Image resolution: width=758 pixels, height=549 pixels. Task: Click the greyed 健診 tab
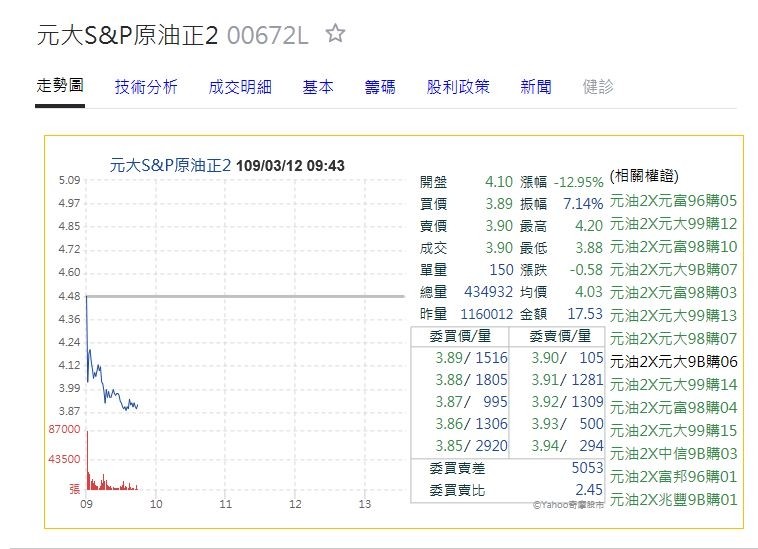[x=598, y=87]
